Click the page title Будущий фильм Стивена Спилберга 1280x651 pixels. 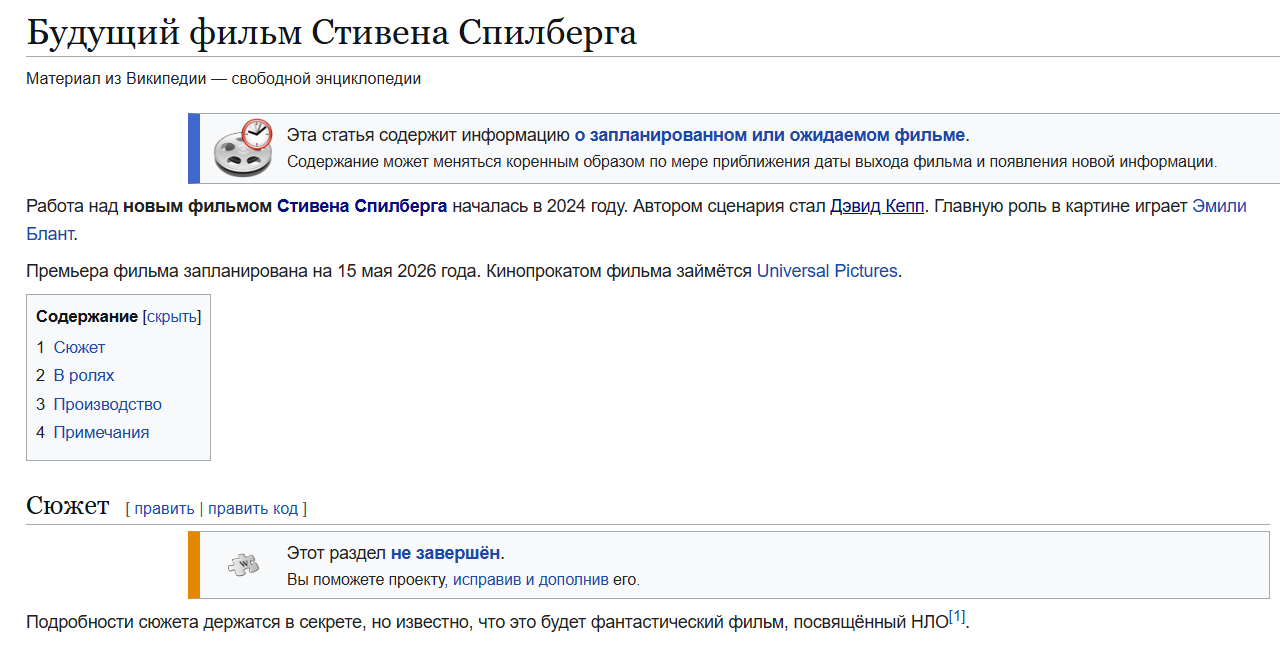tap(331, 32)
